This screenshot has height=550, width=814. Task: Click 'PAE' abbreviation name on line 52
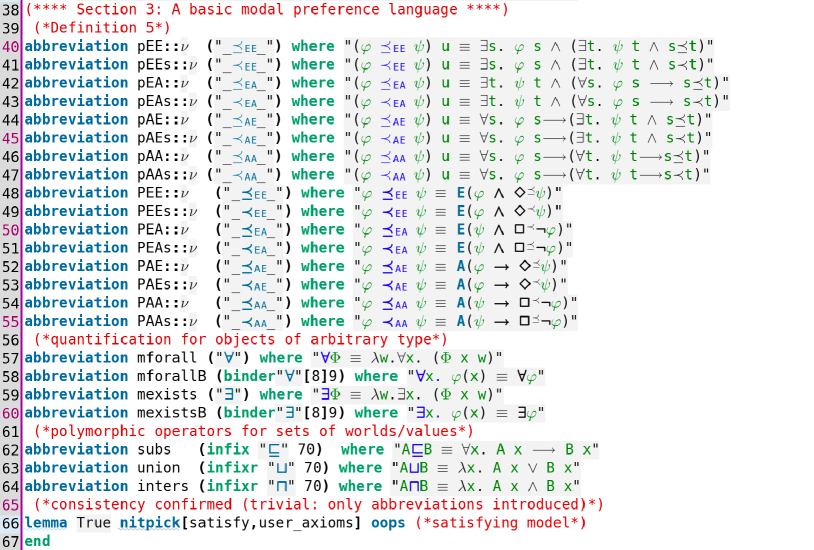(150, 266)
